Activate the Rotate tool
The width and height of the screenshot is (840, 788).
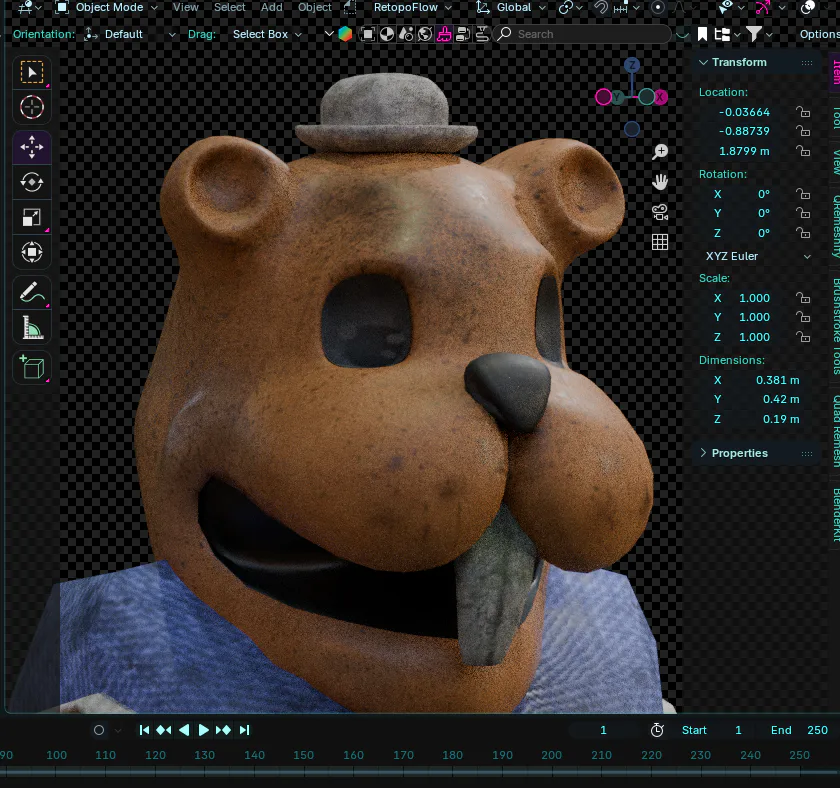(x=32, y=182)
